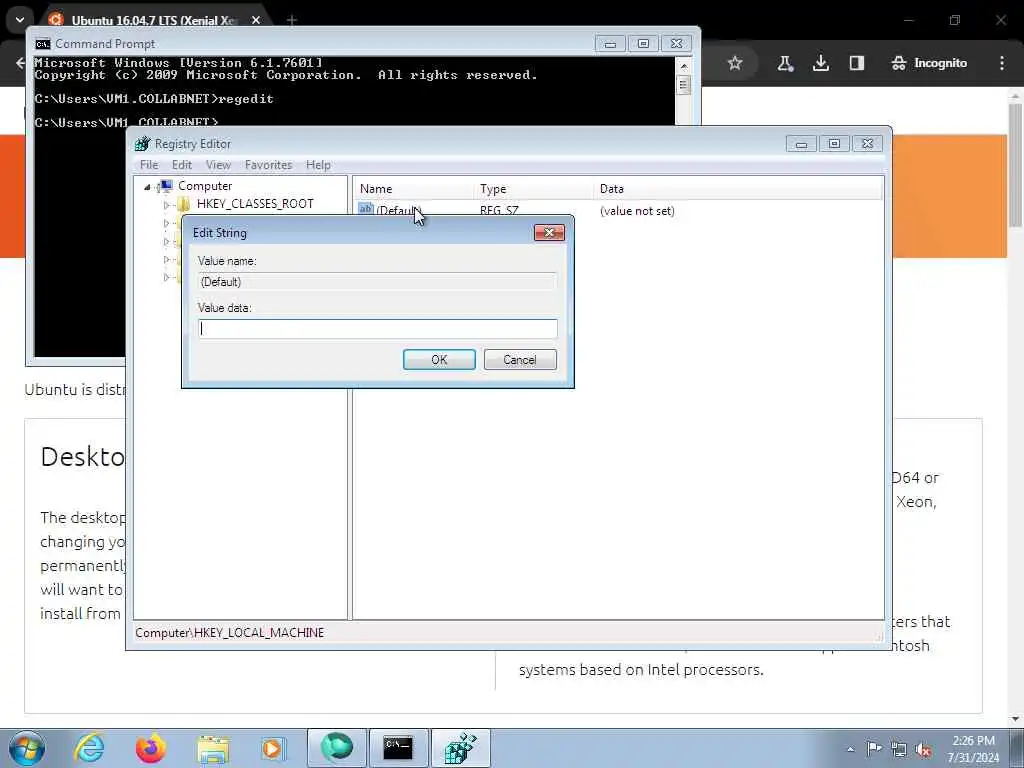Screen dimensions: 1024x768
Task: Focus the Value data input field
Action: click(x=377, y=328)
